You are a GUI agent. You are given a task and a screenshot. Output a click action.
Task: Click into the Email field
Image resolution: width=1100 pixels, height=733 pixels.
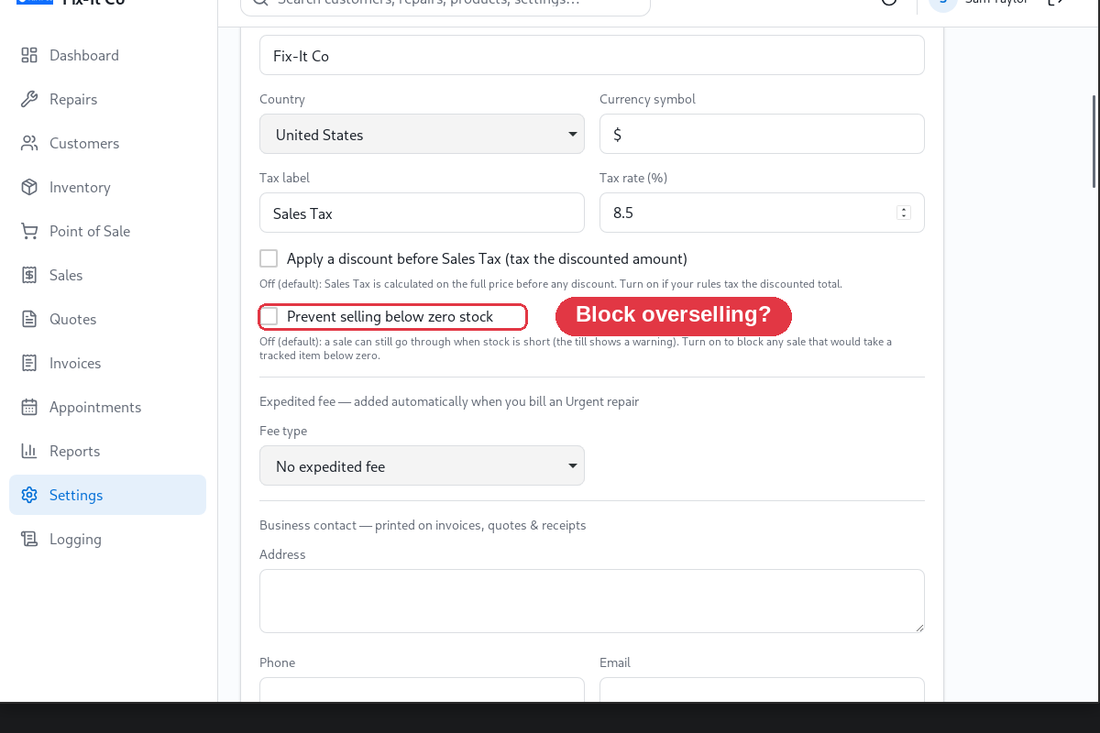(762, 690)
